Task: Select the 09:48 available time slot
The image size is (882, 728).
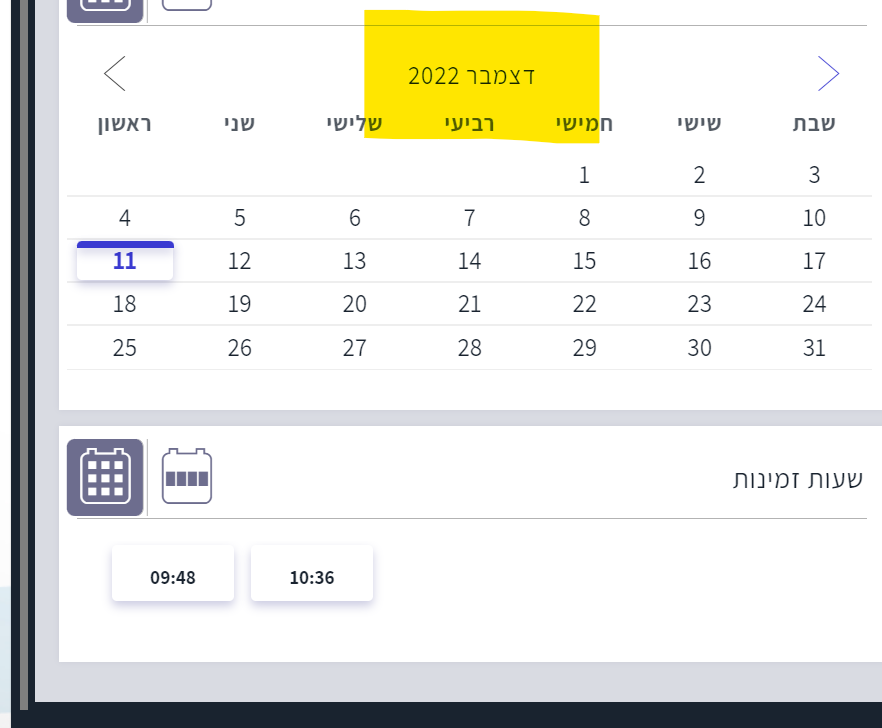Action: point(173,576)
